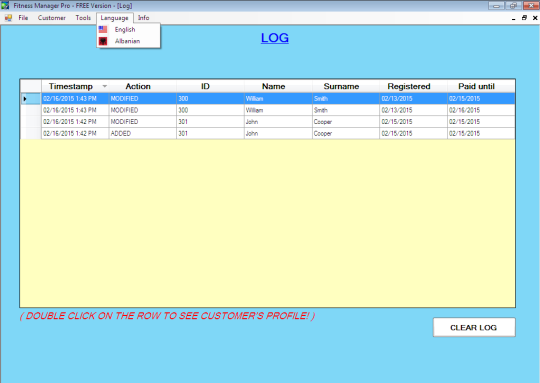Click ID 301 in the MODIFIED John row
The image size is (540, 383).
210,122
